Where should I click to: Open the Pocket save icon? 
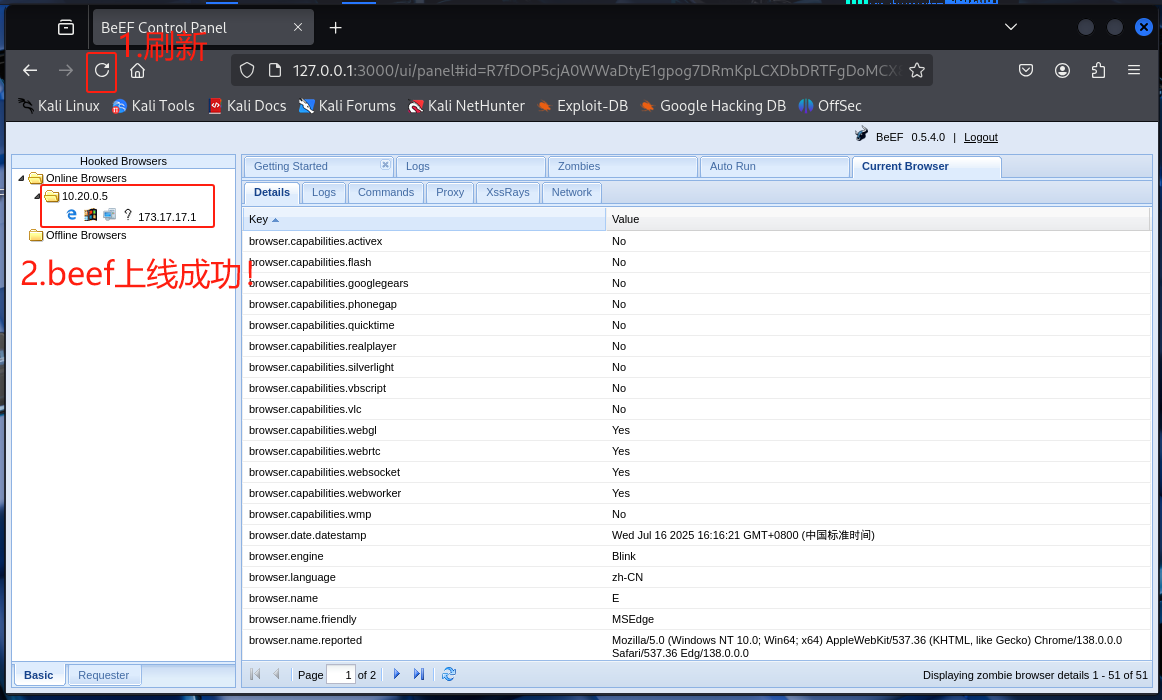[x=1026, y=70]
